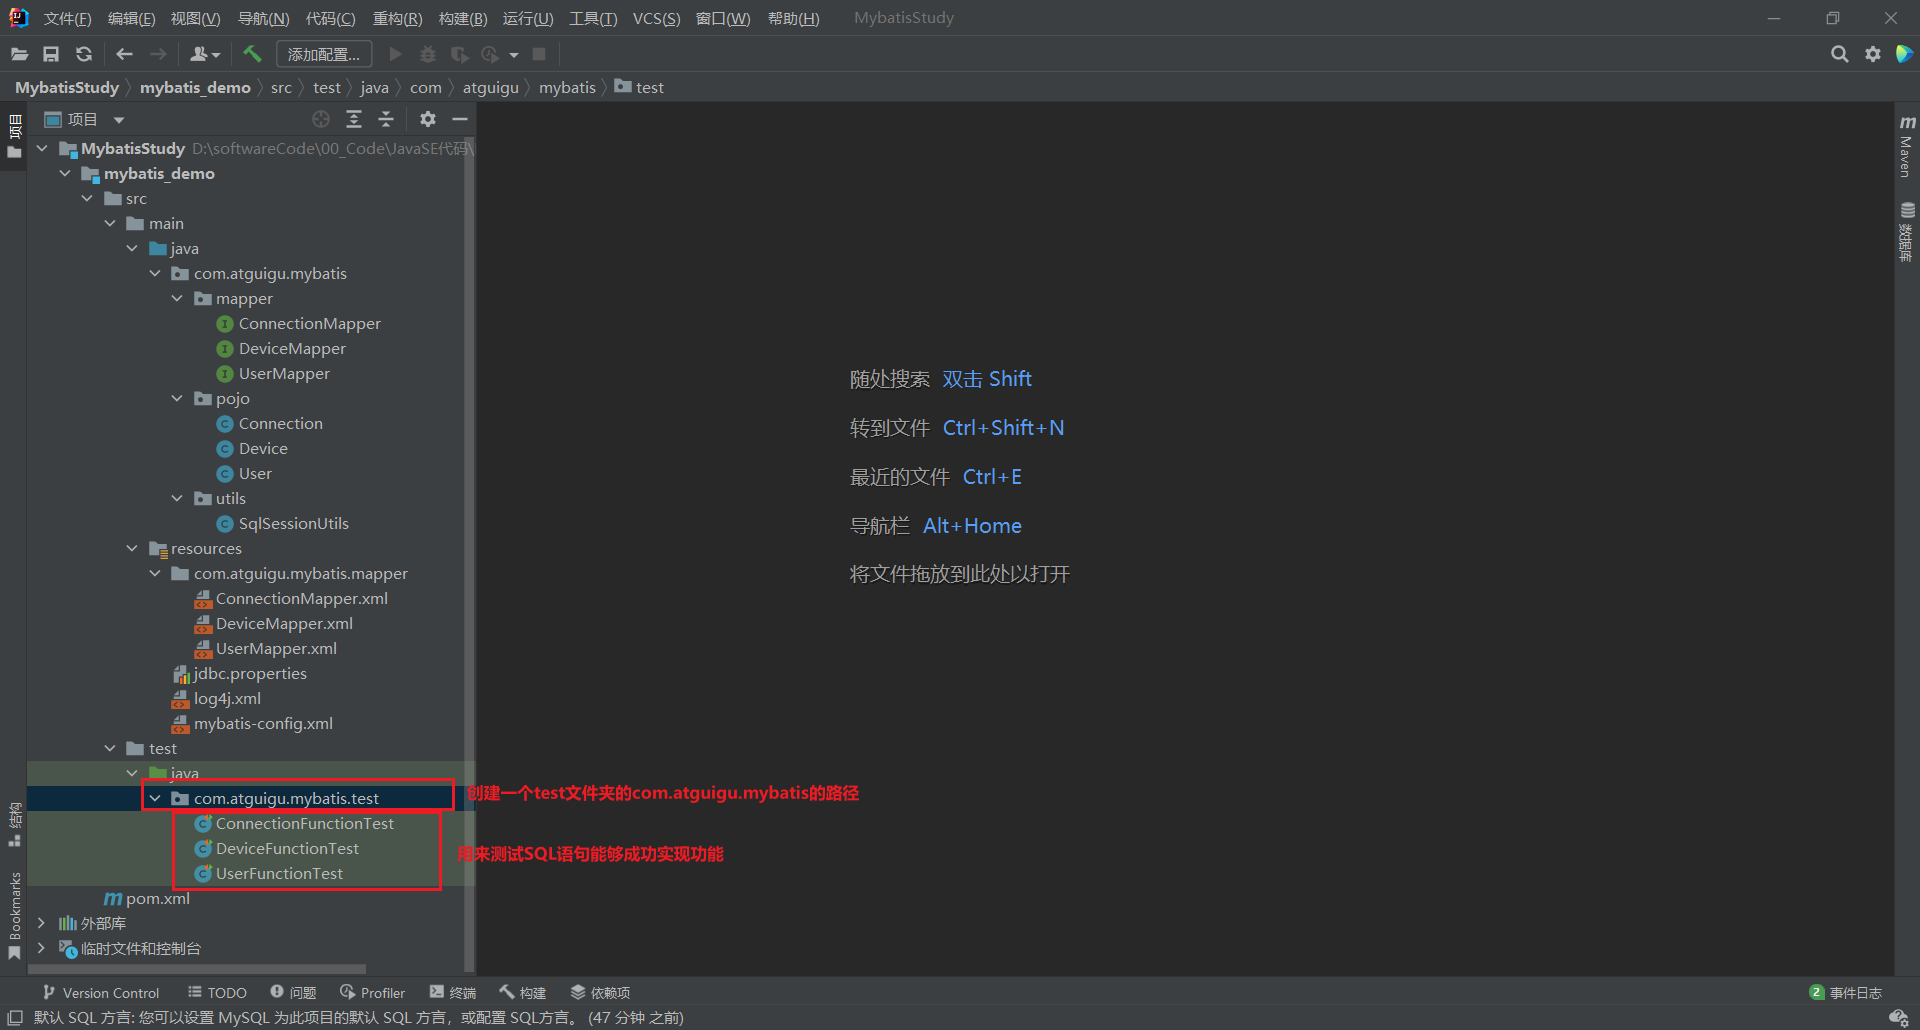Collapse the utils package node

(178, 499)
